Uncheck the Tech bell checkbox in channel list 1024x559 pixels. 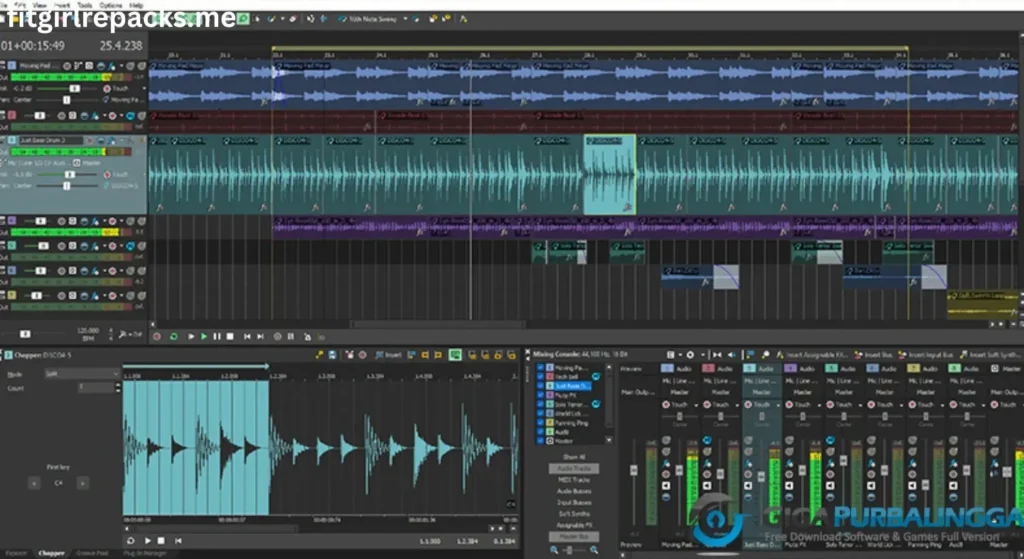[540, 377]
